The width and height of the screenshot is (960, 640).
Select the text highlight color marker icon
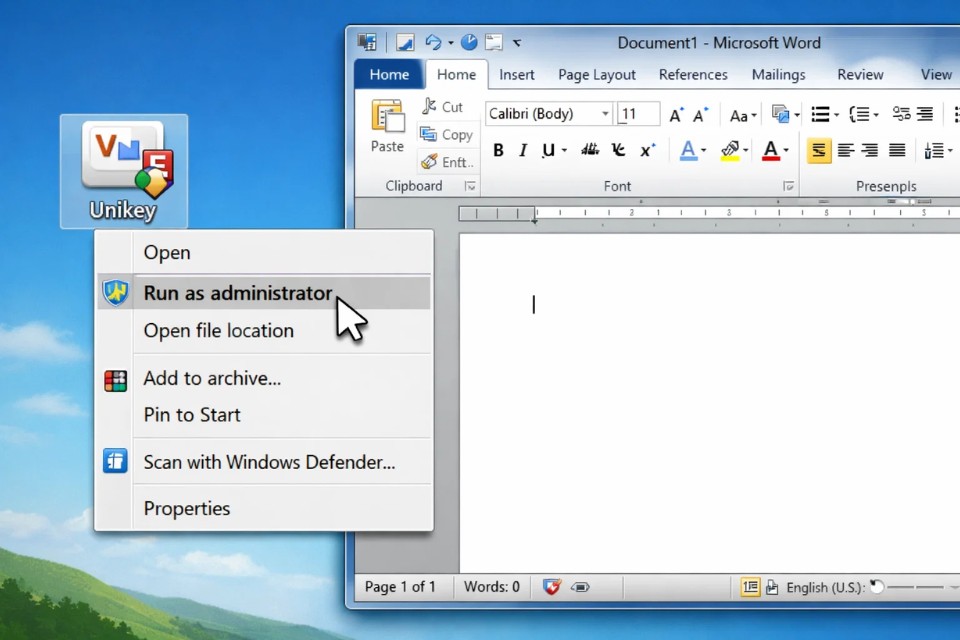pyautogui.click(x=729, y=150)
